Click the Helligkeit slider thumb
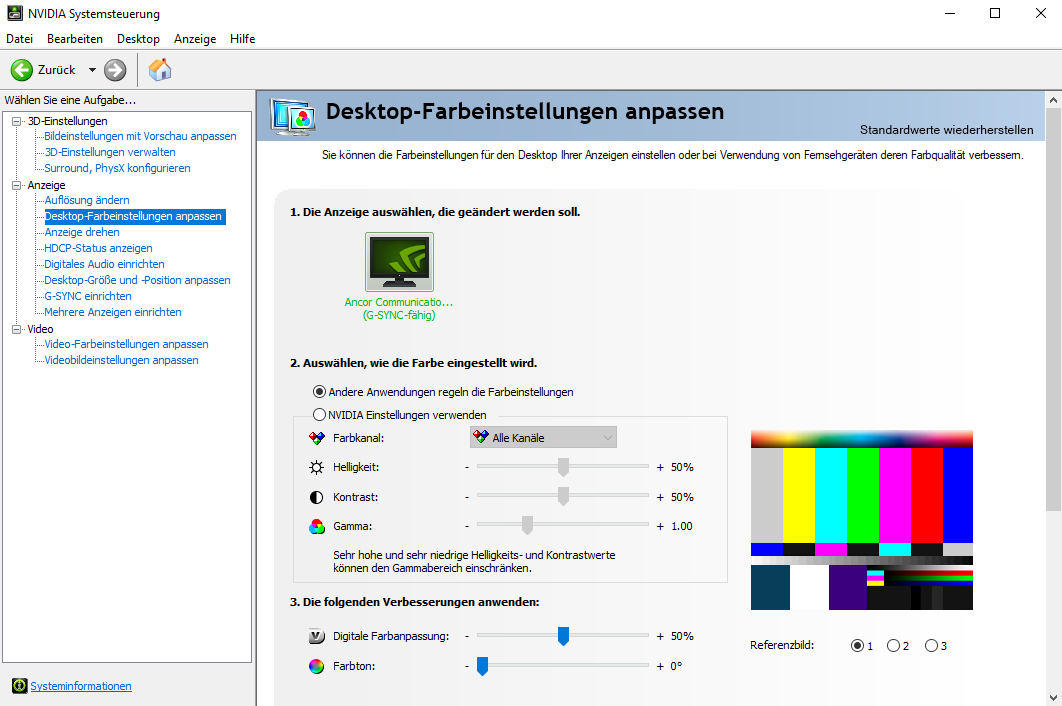Screen dimensions: 1062x706 (563, 467)
